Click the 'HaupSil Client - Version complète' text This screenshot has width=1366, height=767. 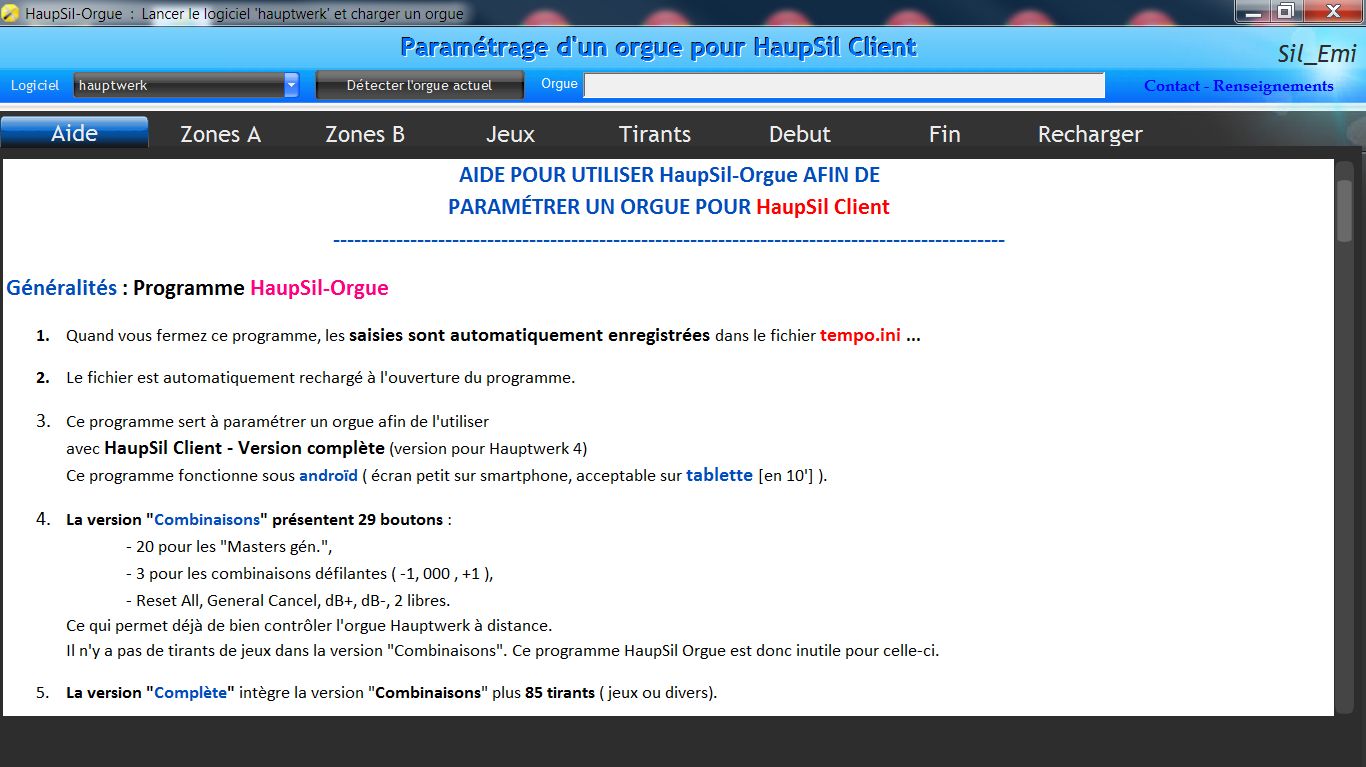[x=245, y=448]
